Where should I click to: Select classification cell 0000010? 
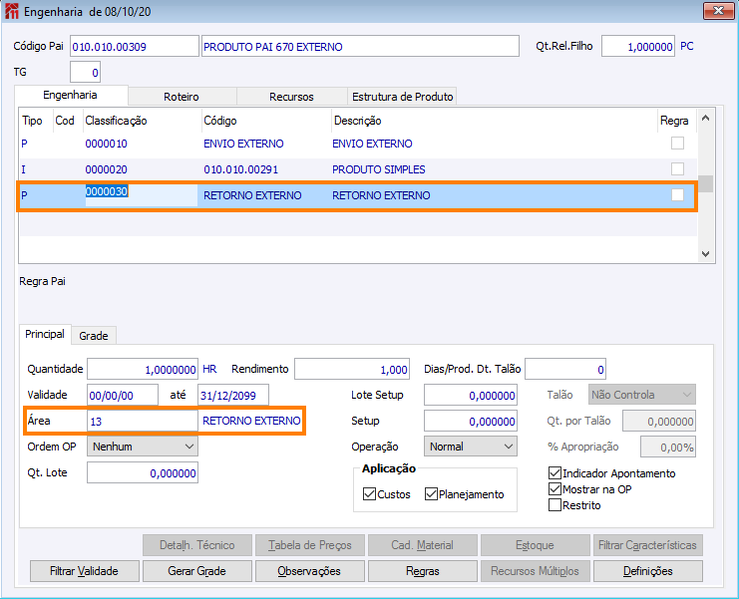tap(106, 144)
